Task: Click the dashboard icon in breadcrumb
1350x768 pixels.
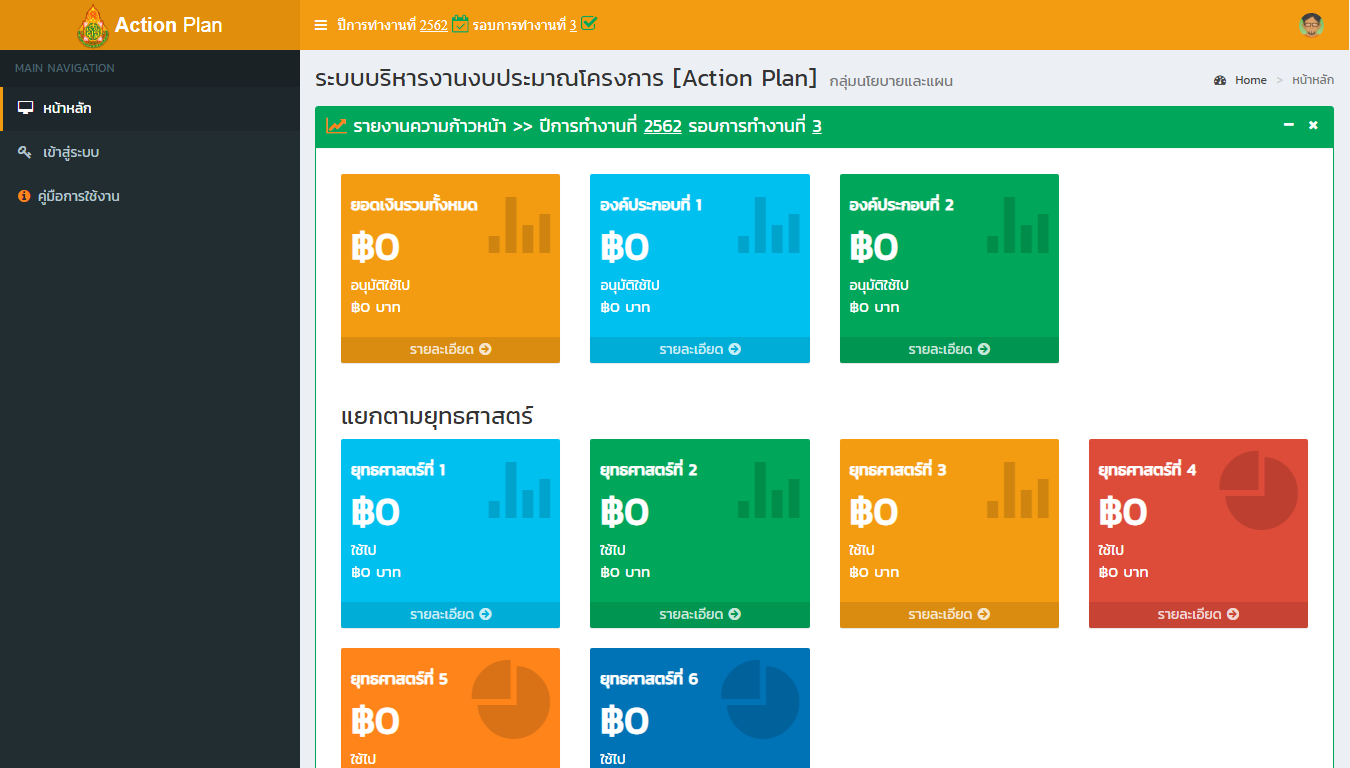Action: pyautogui.click(x=1220, y=80)
